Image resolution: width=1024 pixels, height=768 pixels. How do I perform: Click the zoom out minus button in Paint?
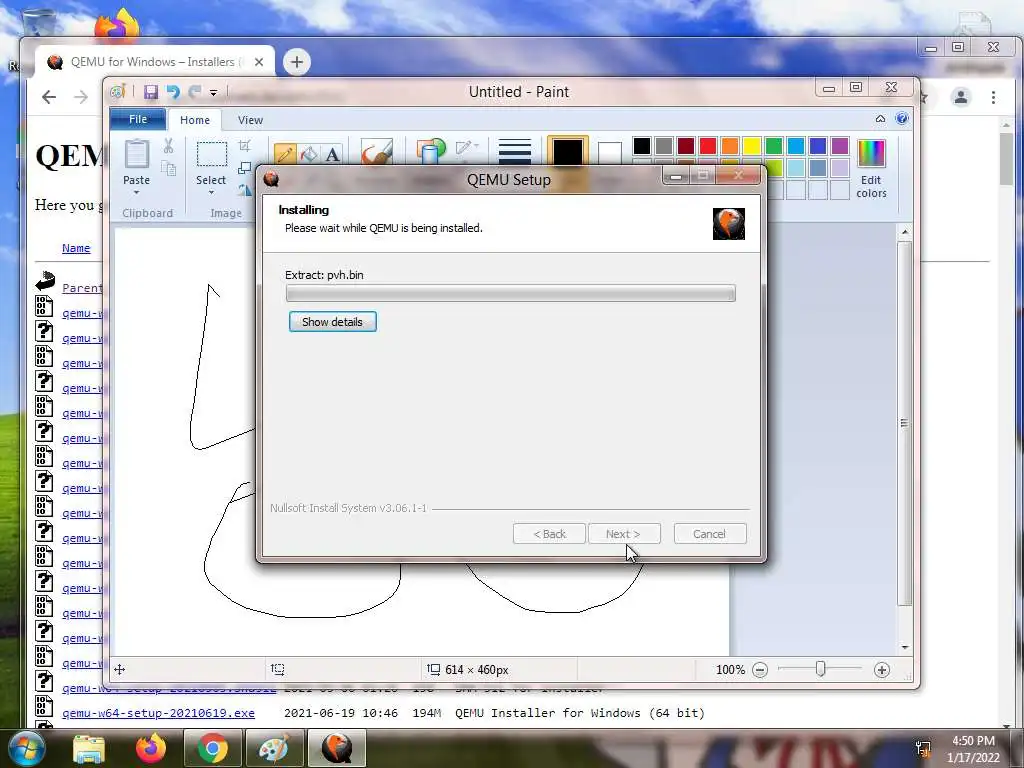(760, 670)
